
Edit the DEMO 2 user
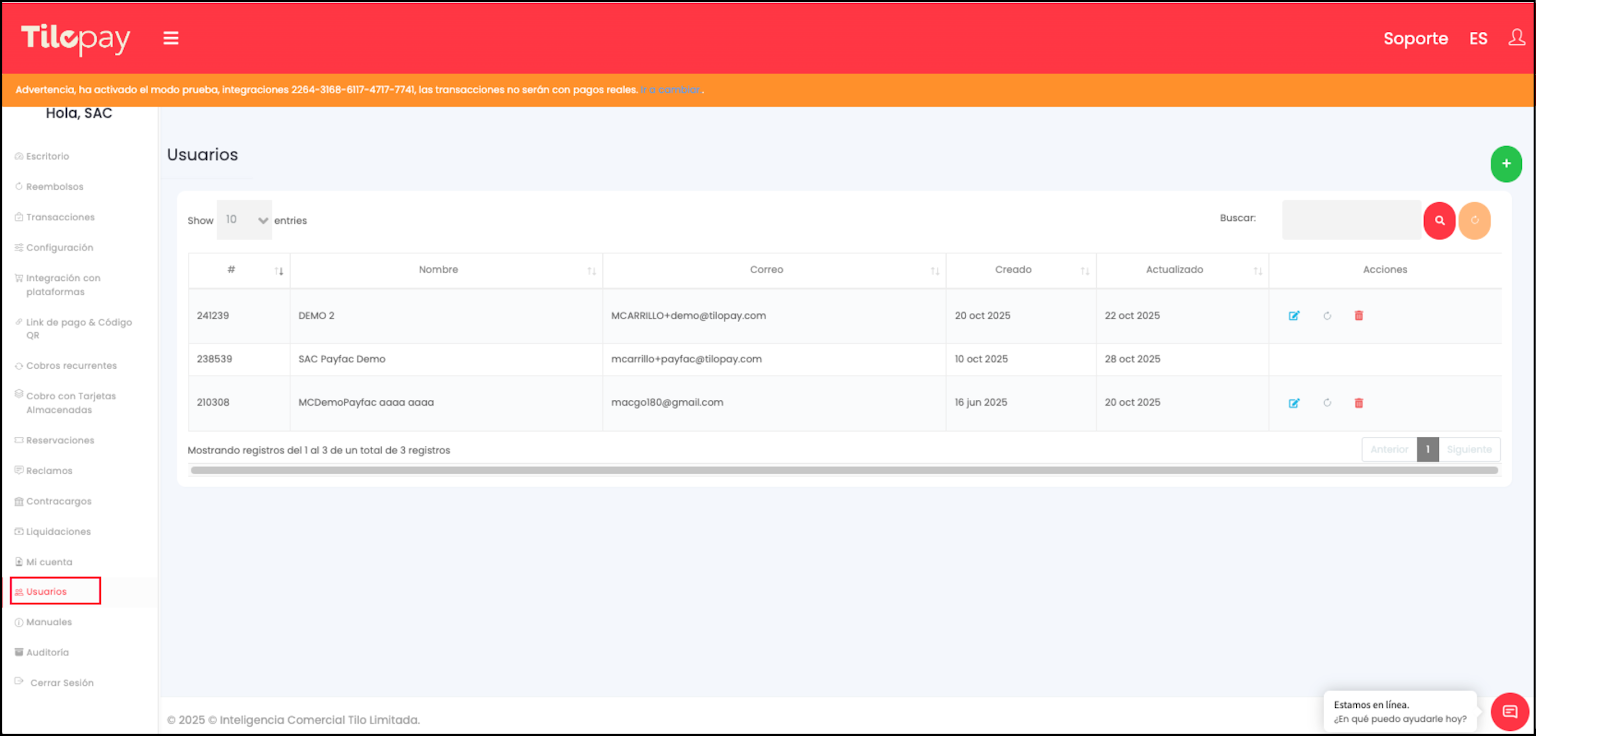[x=1294, y=316]
